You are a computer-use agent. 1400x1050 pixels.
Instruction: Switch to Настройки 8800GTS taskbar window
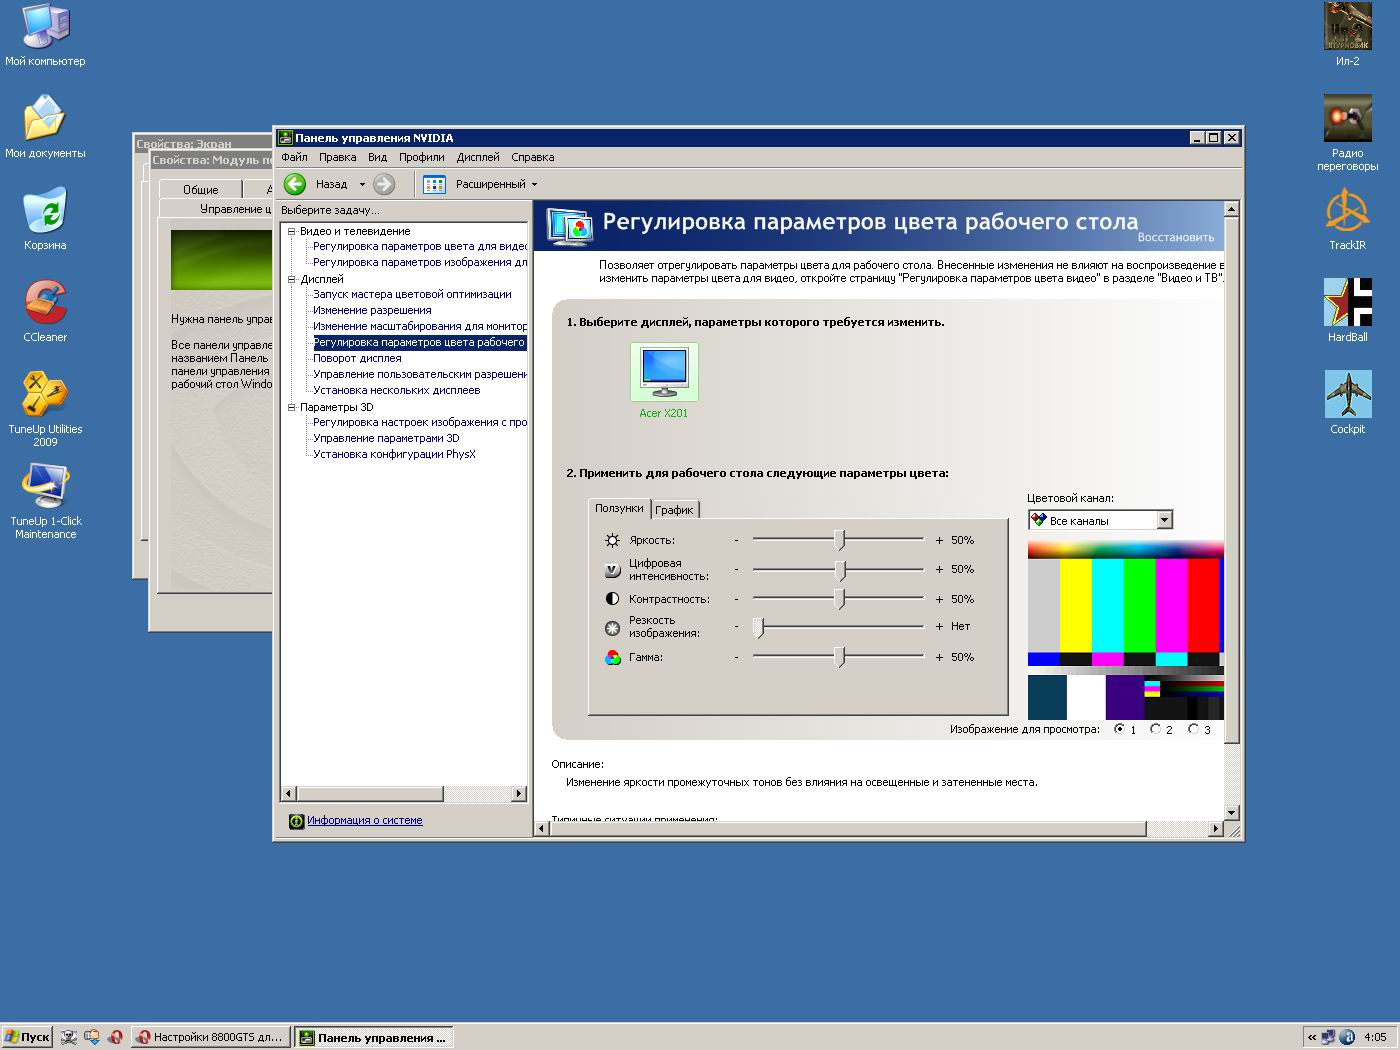point(212,1037)
